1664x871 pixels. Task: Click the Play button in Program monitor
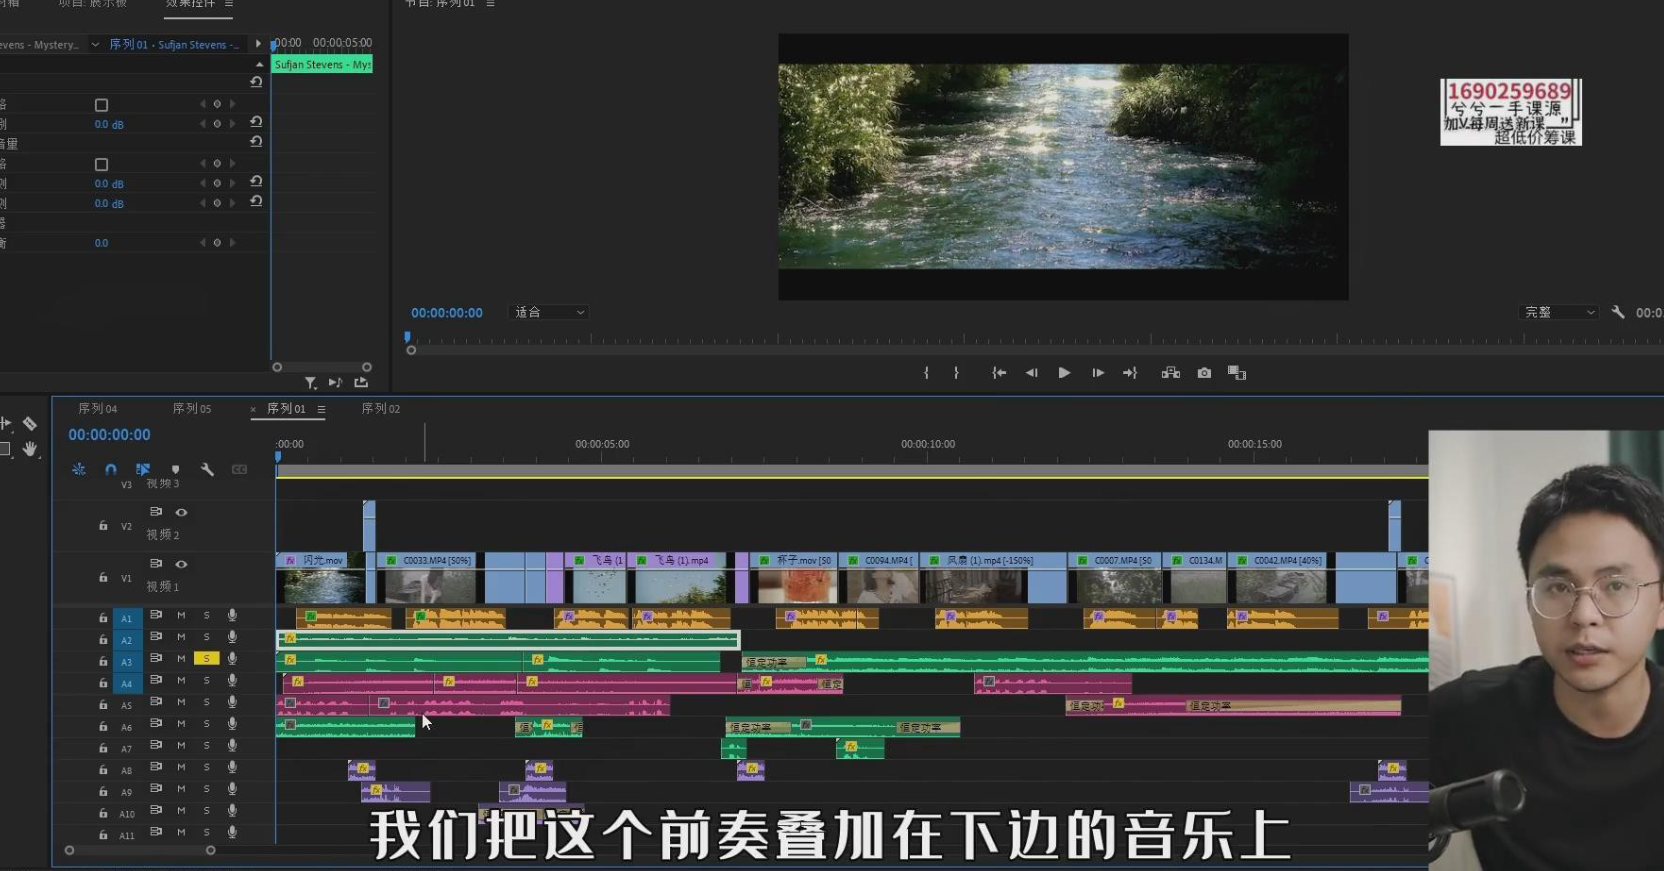pos(1064,373)
